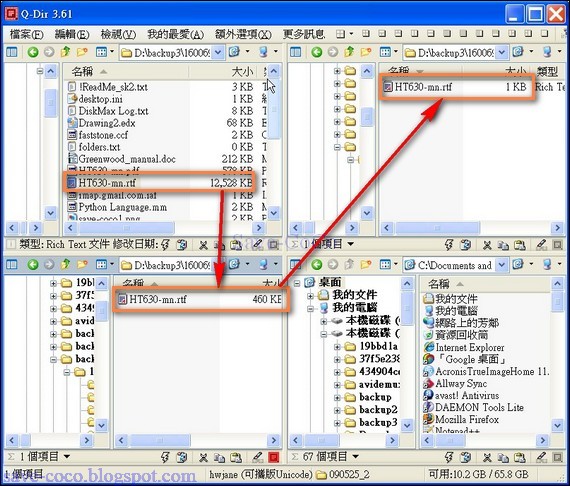The width and height of the screenshot is (570, 486).
Task: Click the up-folder icon in bottom-left pane toolbar
Action: click(65, 264)
